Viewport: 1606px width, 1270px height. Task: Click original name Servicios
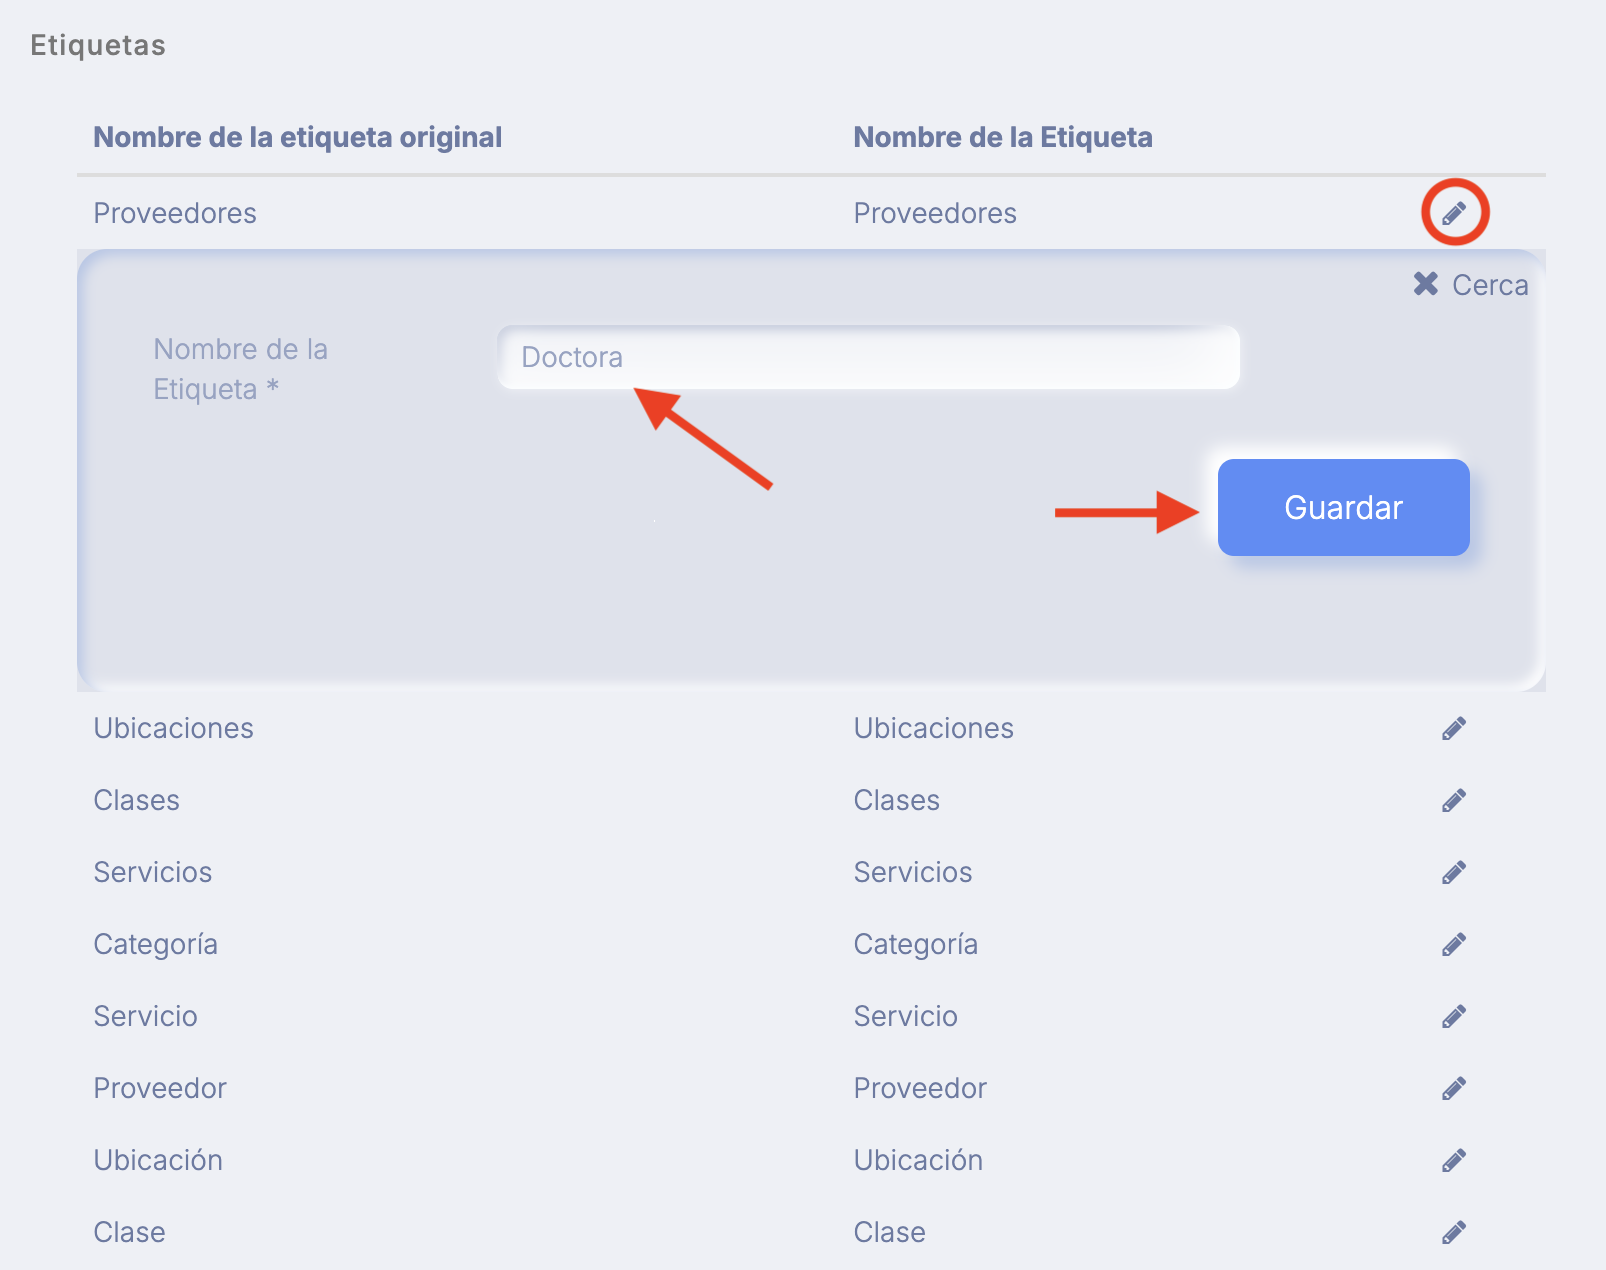click(153, 872)
